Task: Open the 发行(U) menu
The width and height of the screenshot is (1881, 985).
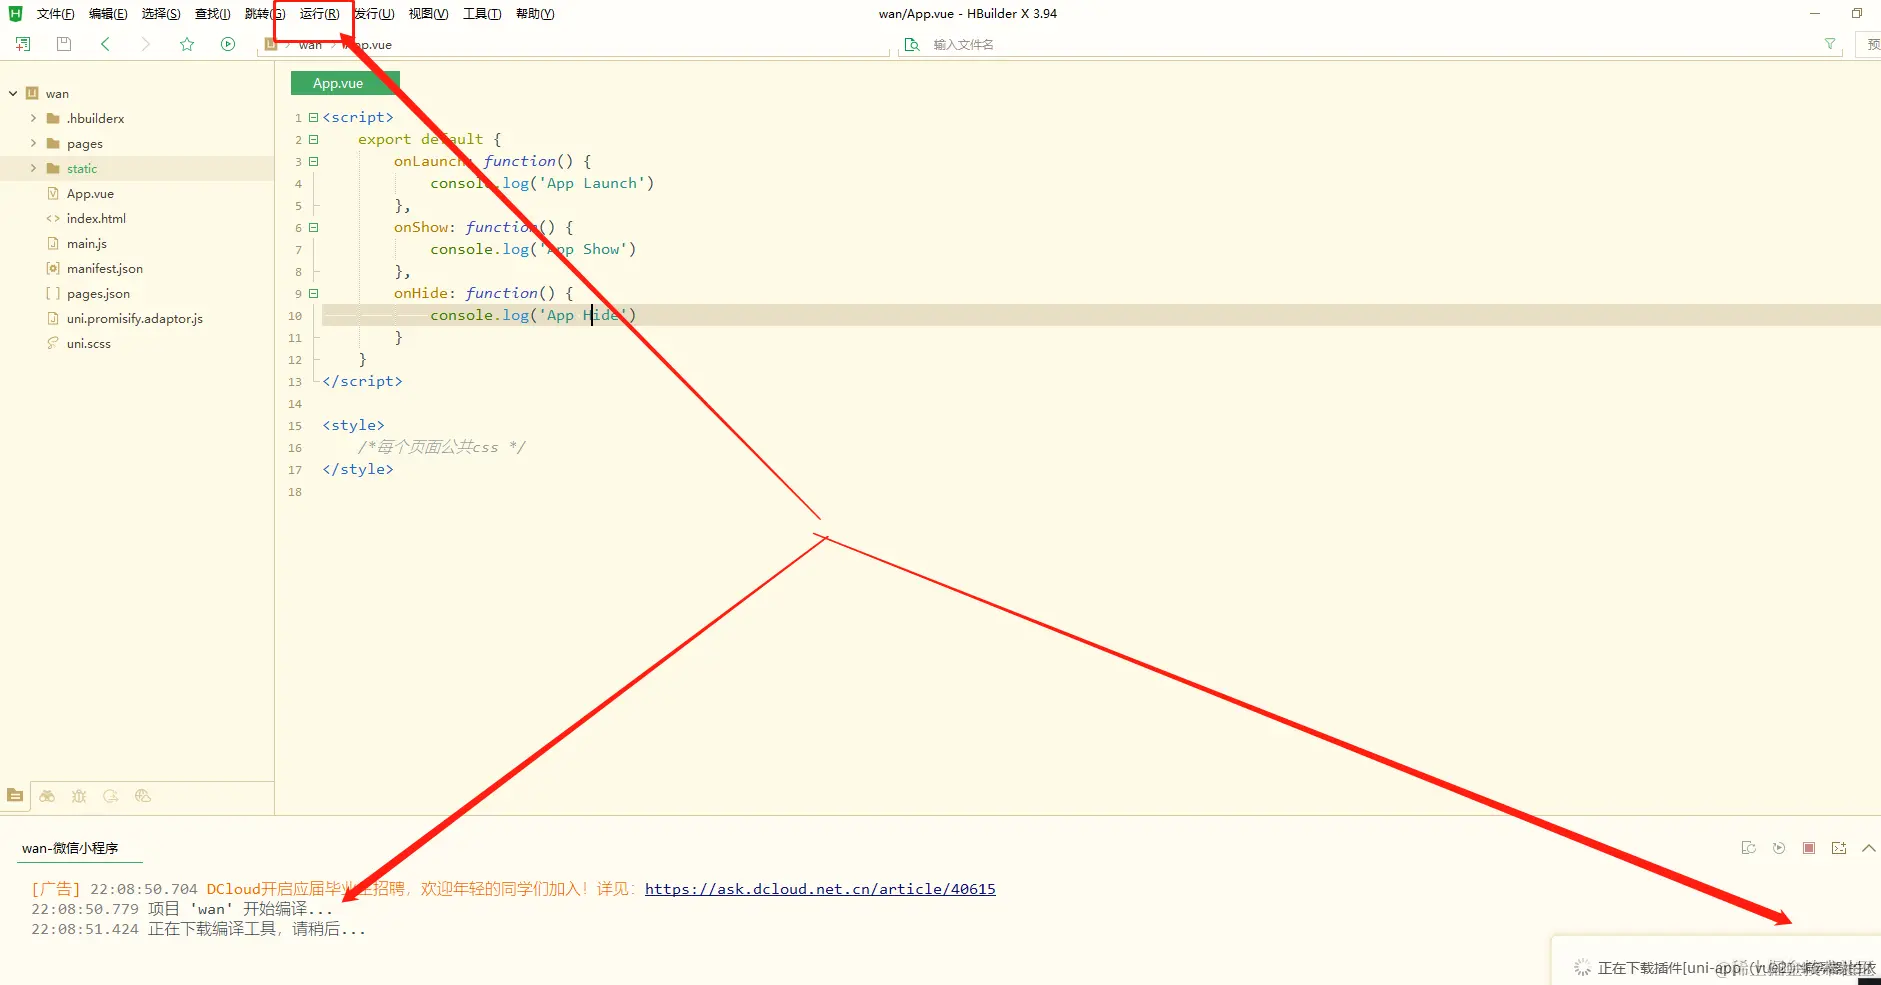Action: tap(375, 14)
